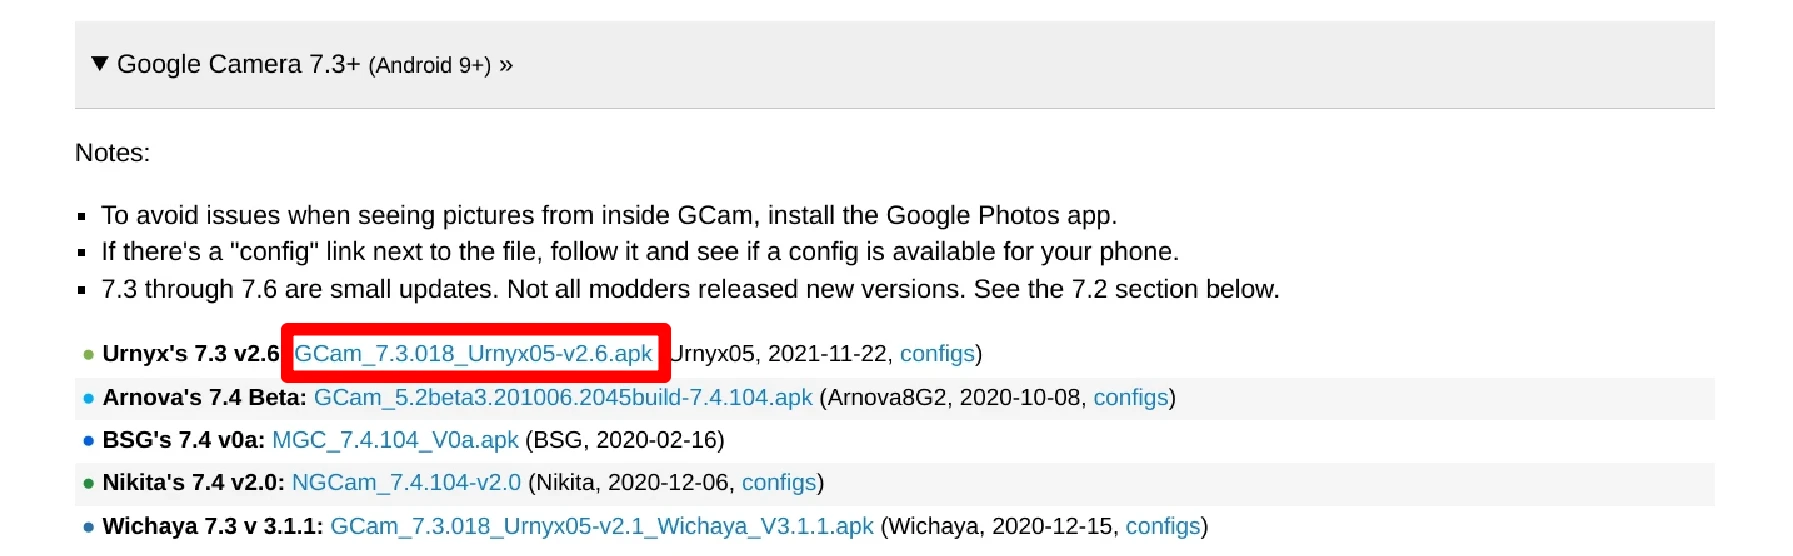
Task: Click the "Google Camera 7.3+" section title
Action: pos(238,65)
